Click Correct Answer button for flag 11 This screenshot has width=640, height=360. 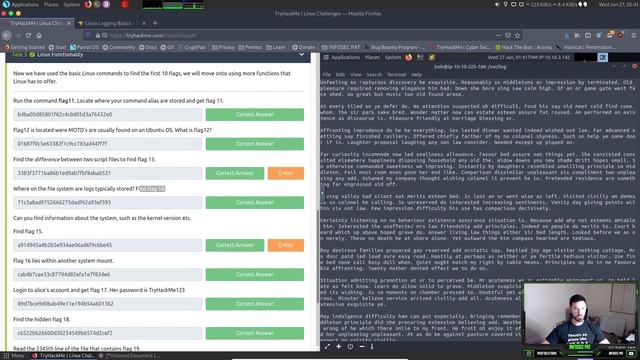click(255, 115)
